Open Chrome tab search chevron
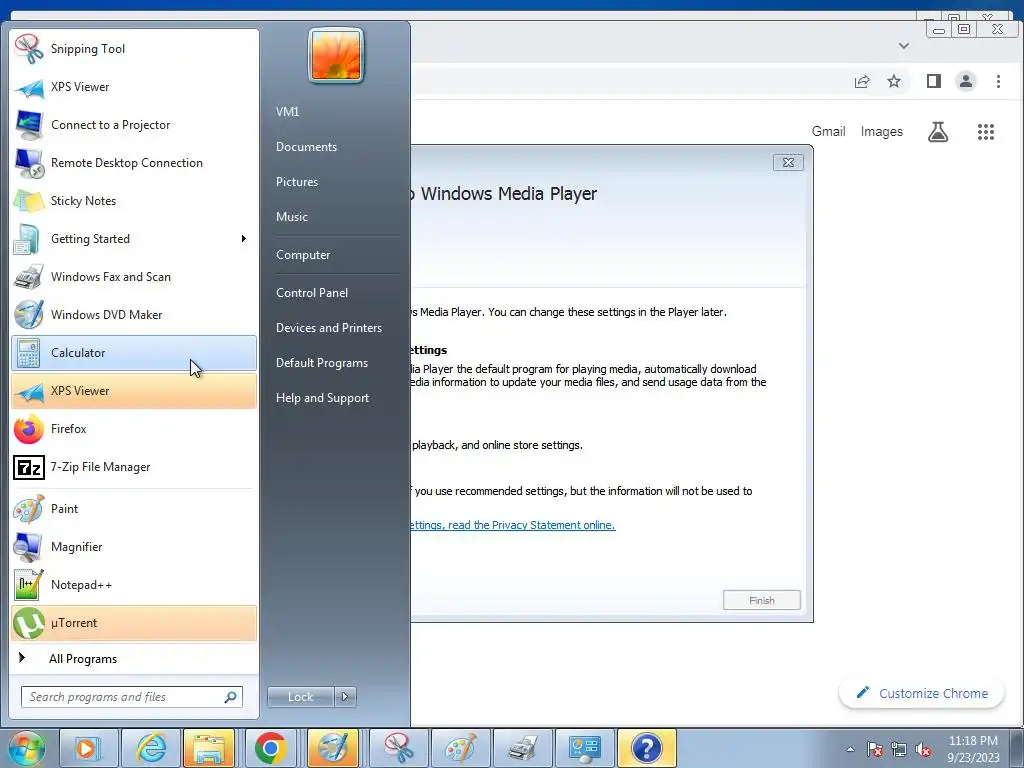Viewport: 1024px width, 768px height. coord(904,46)
